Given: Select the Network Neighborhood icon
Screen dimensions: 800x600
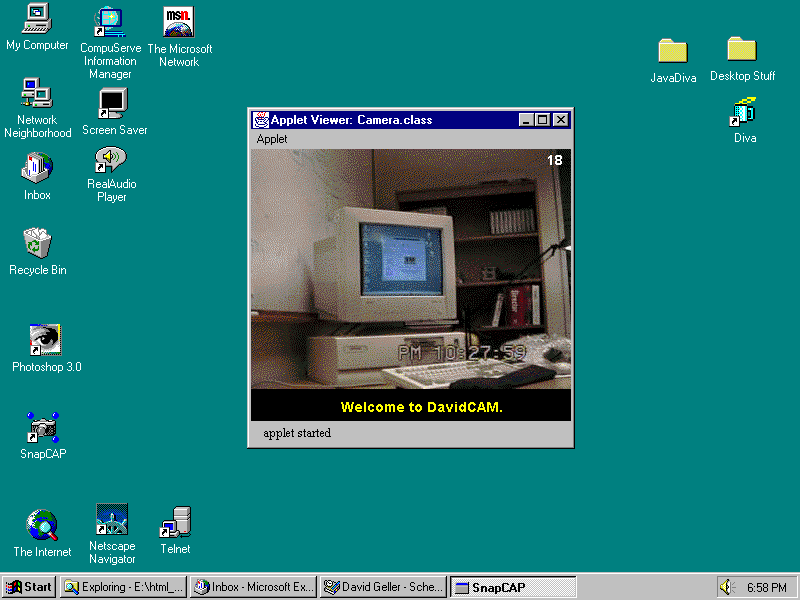Looking at the screenshot, I should coord(37,94).
